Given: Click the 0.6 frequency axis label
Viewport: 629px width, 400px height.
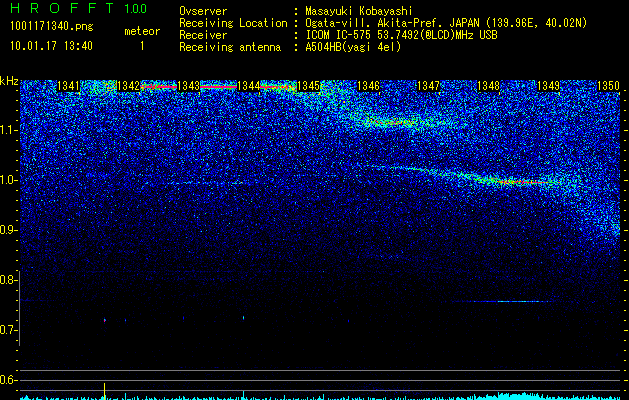Looking at the screenshot, I should tap(9, 380).
